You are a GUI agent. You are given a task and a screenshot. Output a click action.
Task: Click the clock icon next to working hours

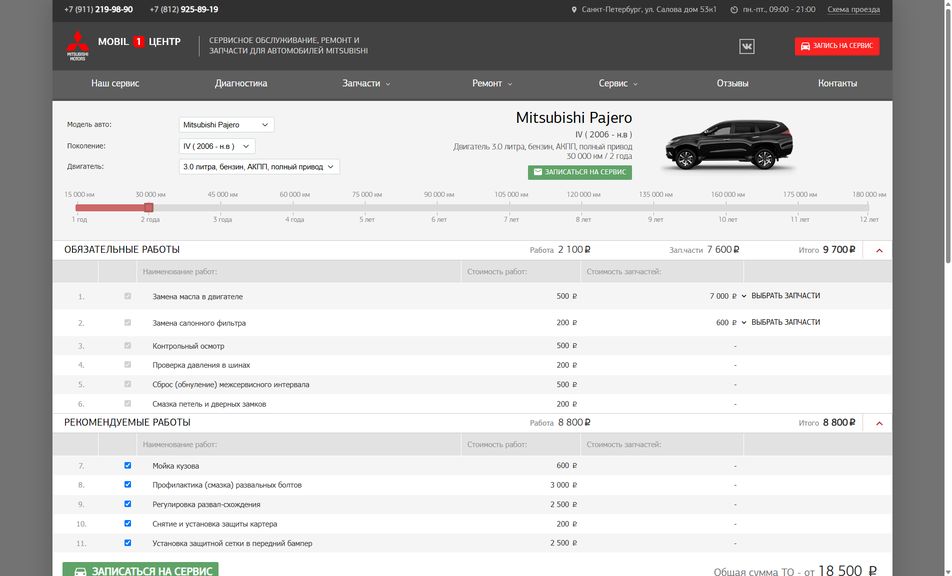tap(734, 10)
